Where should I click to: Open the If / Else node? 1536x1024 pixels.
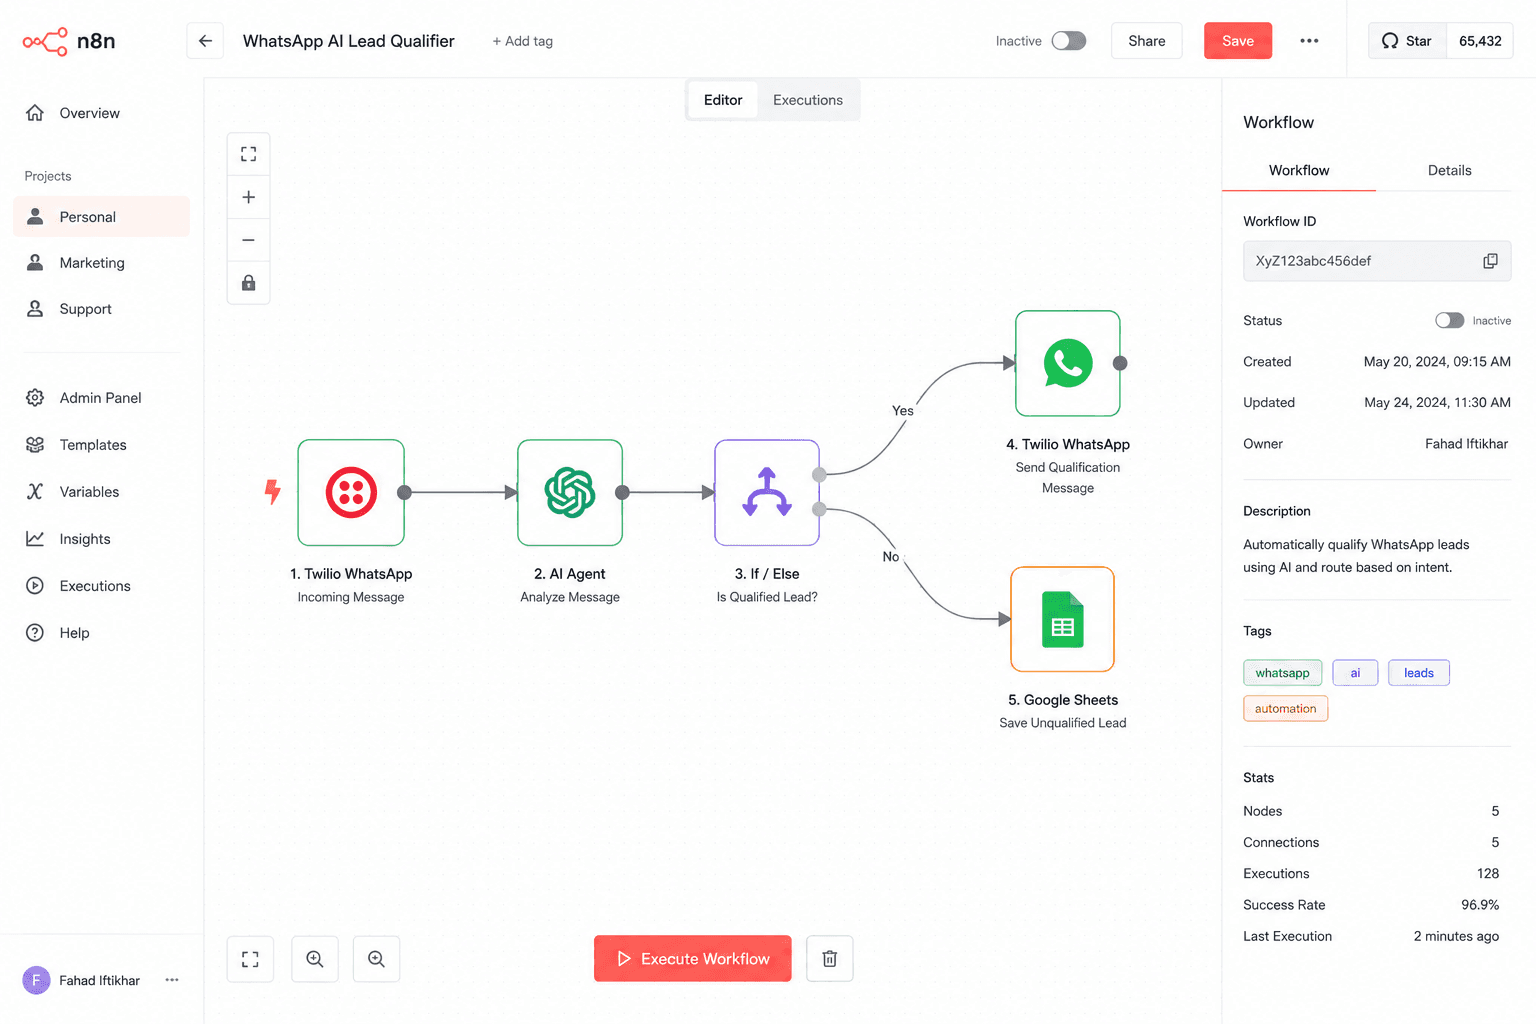767,493
